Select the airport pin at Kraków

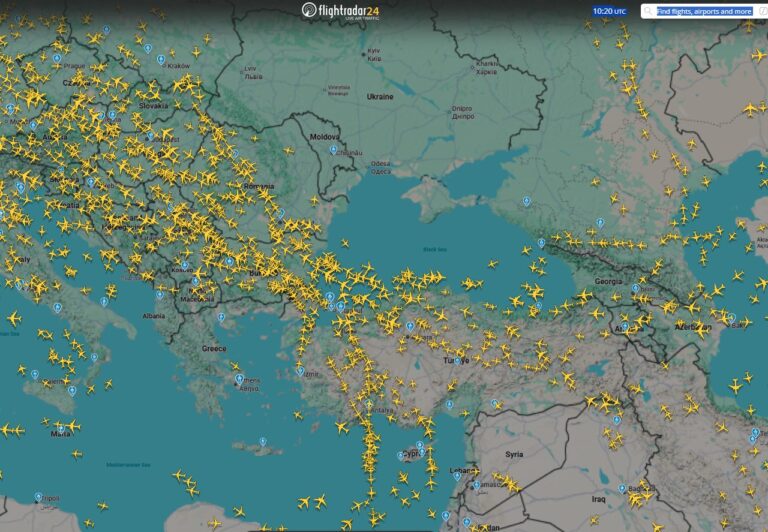point(161,59)
